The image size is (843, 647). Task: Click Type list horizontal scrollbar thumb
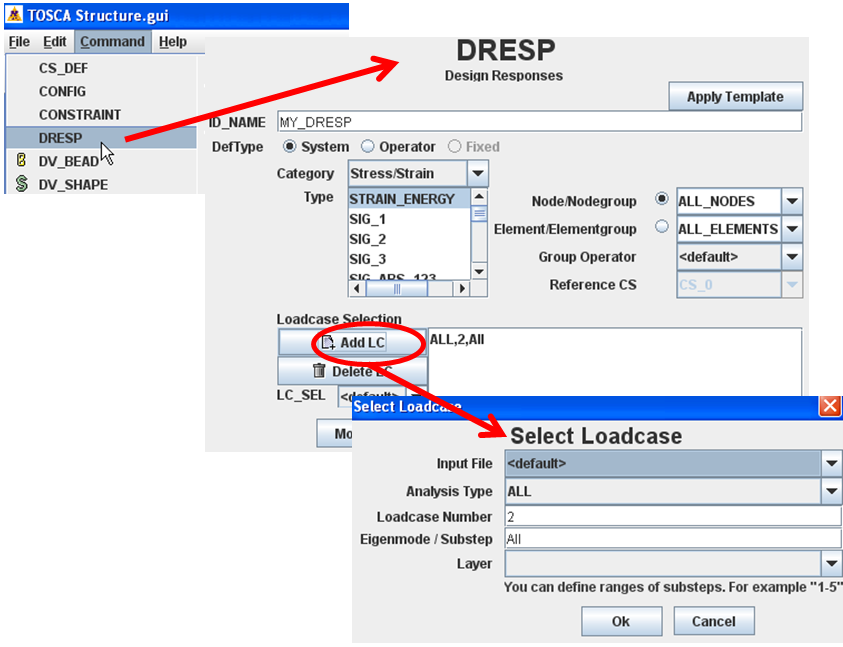pos(397,289)
